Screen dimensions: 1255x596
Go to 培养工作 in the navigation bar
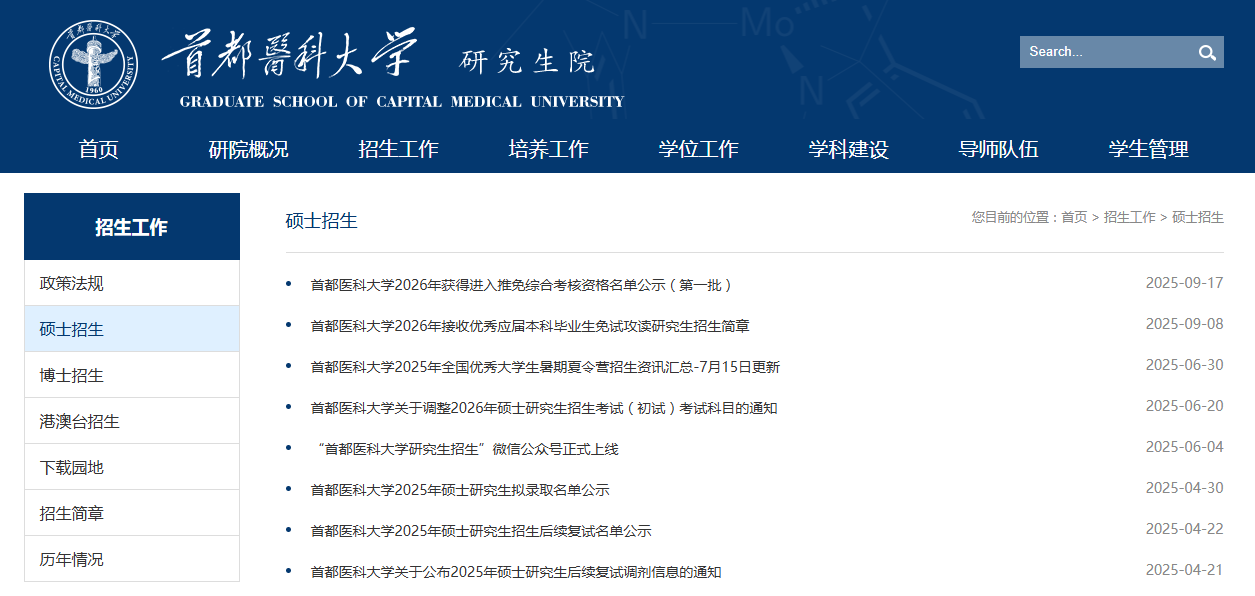coord(548,149)
